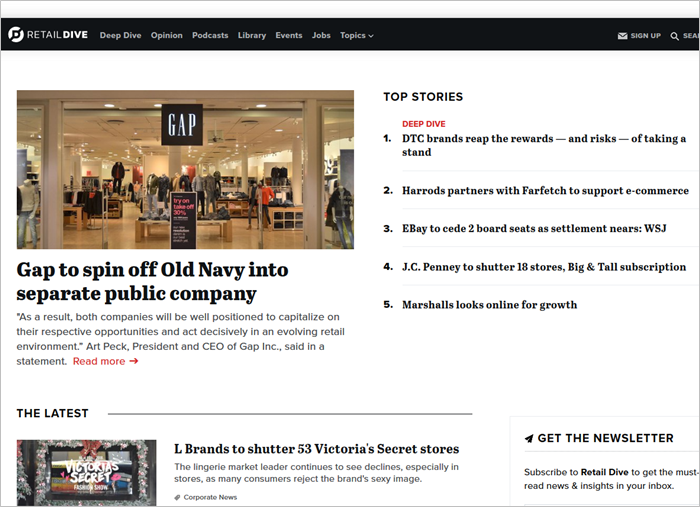Viewport: 700px width, 507px height.
Task: Click the Gap storefront featured image
Action: 185,170
